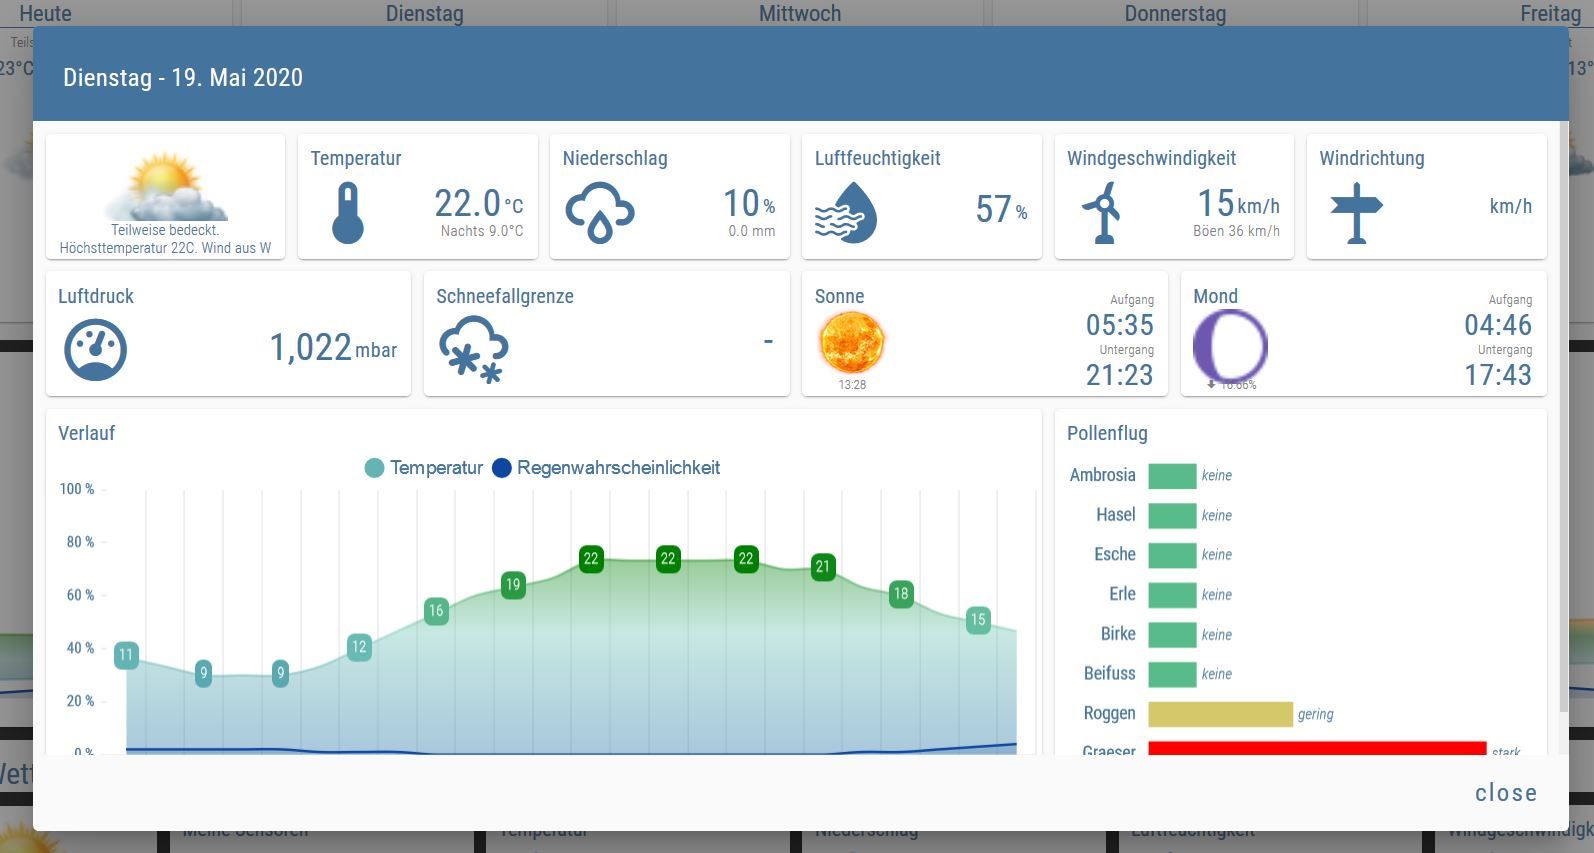Click the dialog's vertical scrollbar

pyautogui.click(x=1564, y=417)
